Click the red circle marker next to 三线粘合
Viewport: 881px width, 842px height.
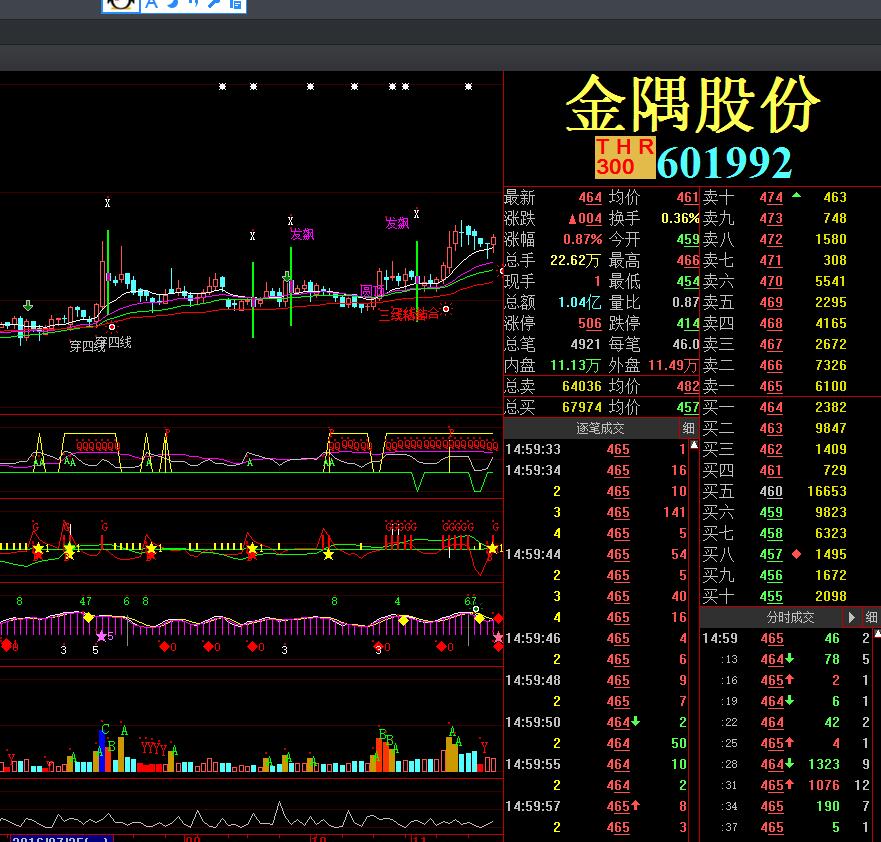(446, 309)
